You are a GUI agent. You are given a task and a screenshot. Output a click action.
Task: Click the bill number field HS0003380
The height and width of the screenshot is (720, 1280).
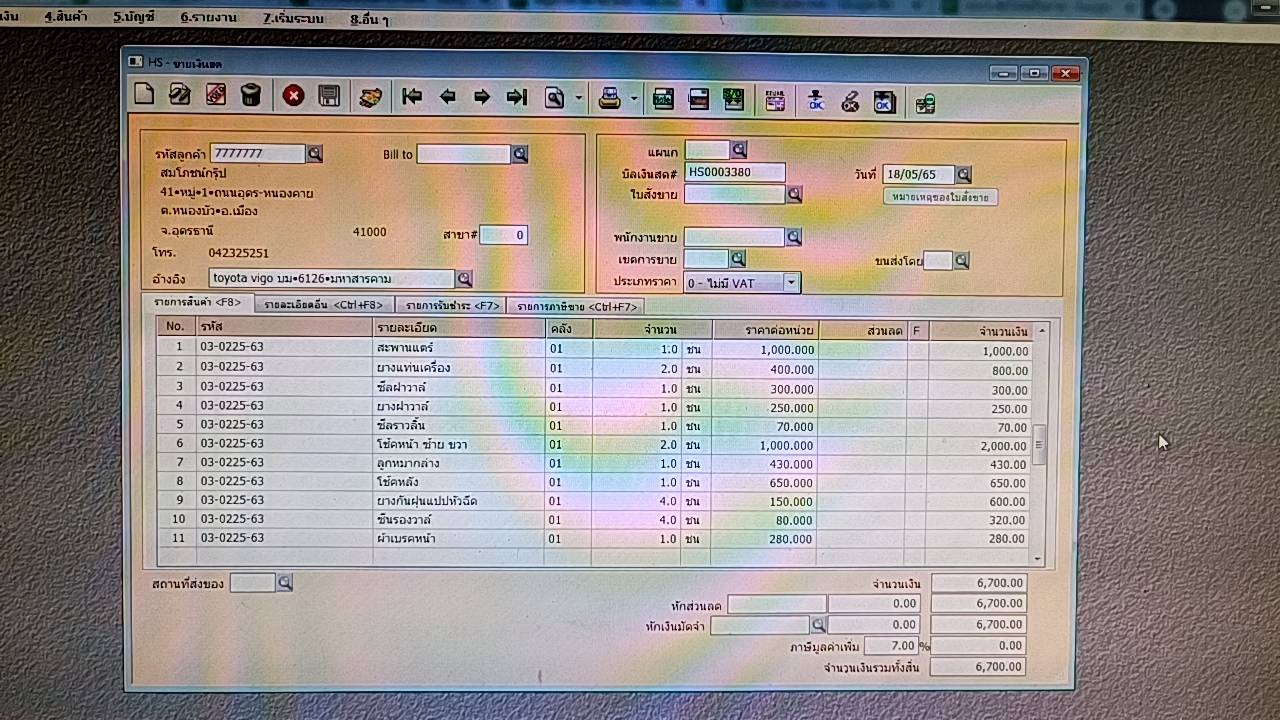(x=735, y=172)
